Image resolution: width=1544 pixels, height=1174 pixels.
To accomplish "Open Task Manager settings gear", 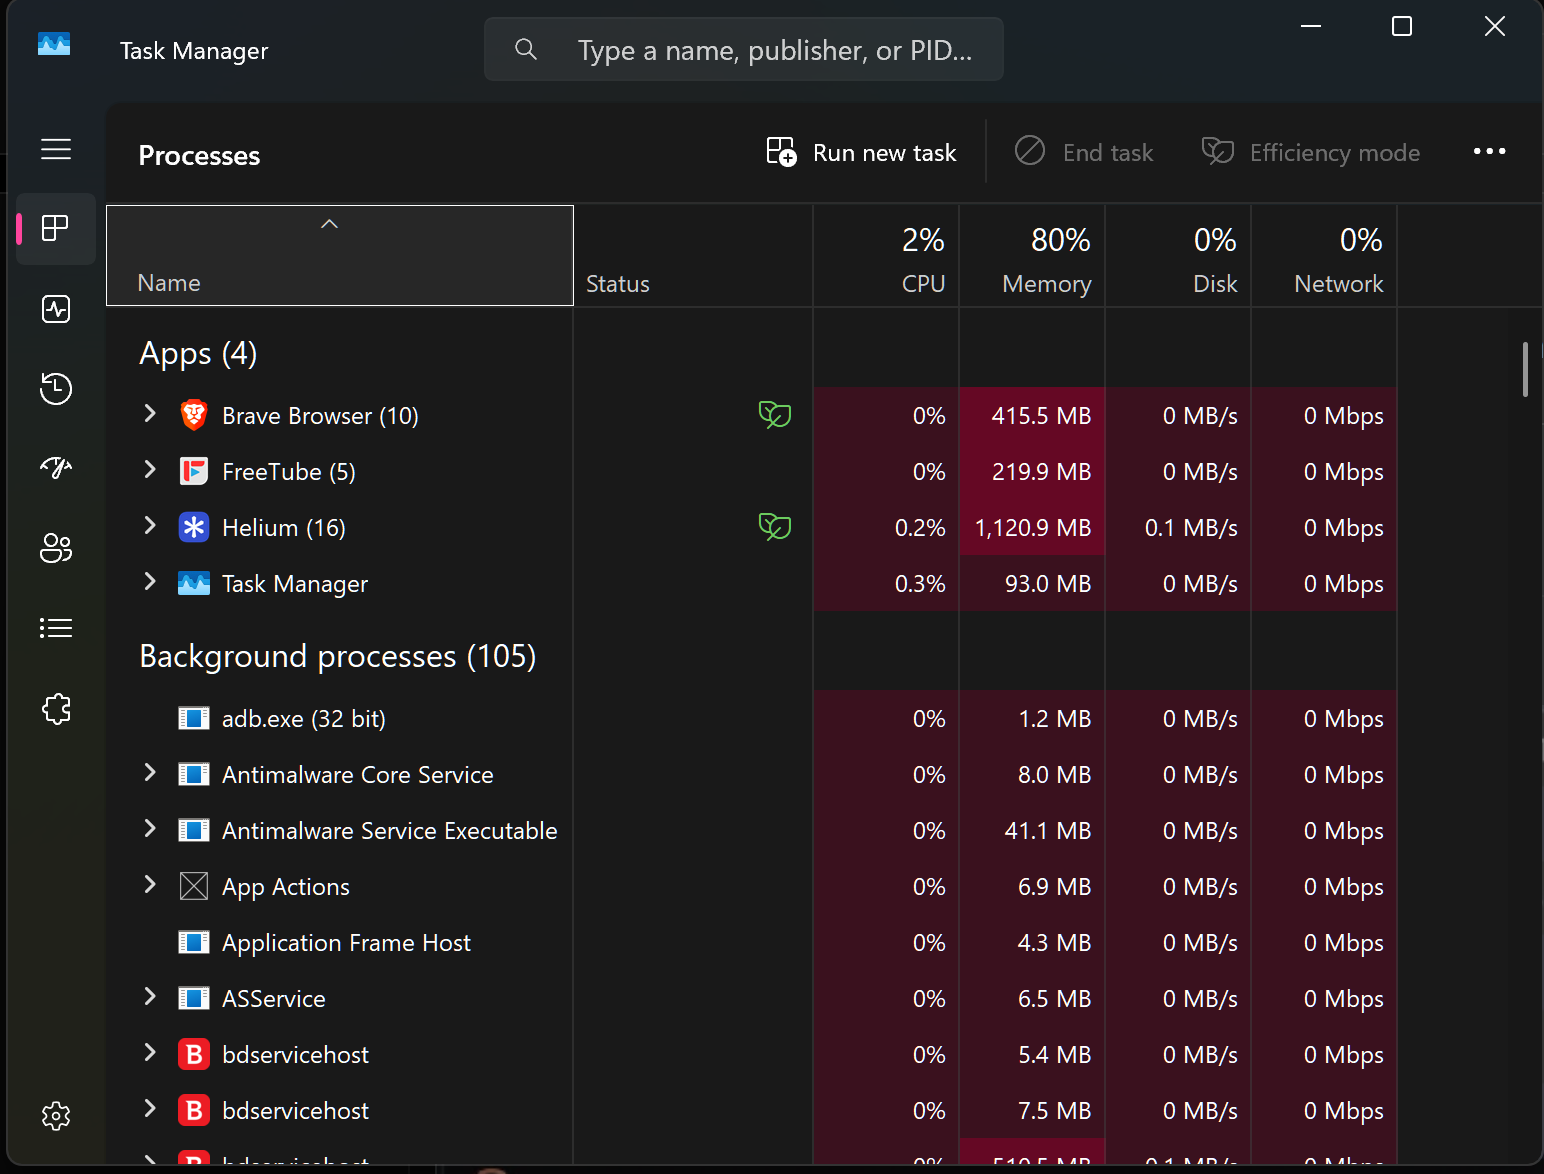I will [x=56, y=1116].
